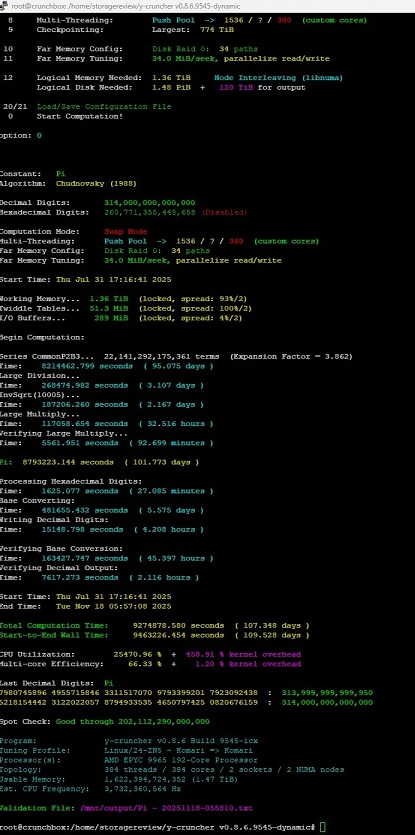415x835 pixels.
Task: Select '481655.432 seconds' time value
Action: 85,510
